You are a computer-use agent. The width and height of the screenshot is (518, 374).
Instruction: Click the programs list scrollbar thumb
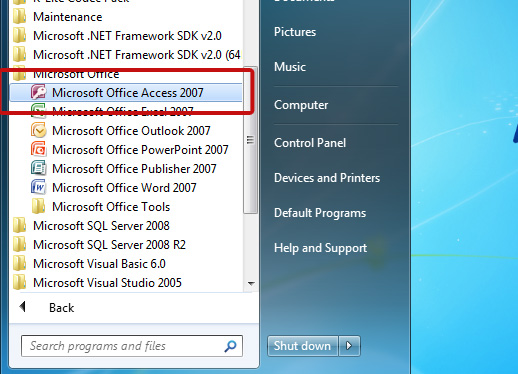250,140
